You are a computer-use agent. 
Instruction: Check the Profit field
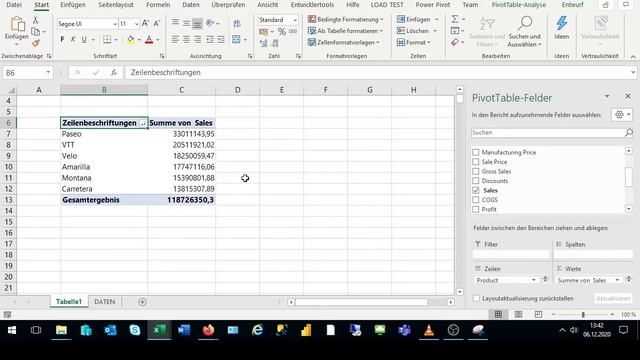click(x=476, y=209)
